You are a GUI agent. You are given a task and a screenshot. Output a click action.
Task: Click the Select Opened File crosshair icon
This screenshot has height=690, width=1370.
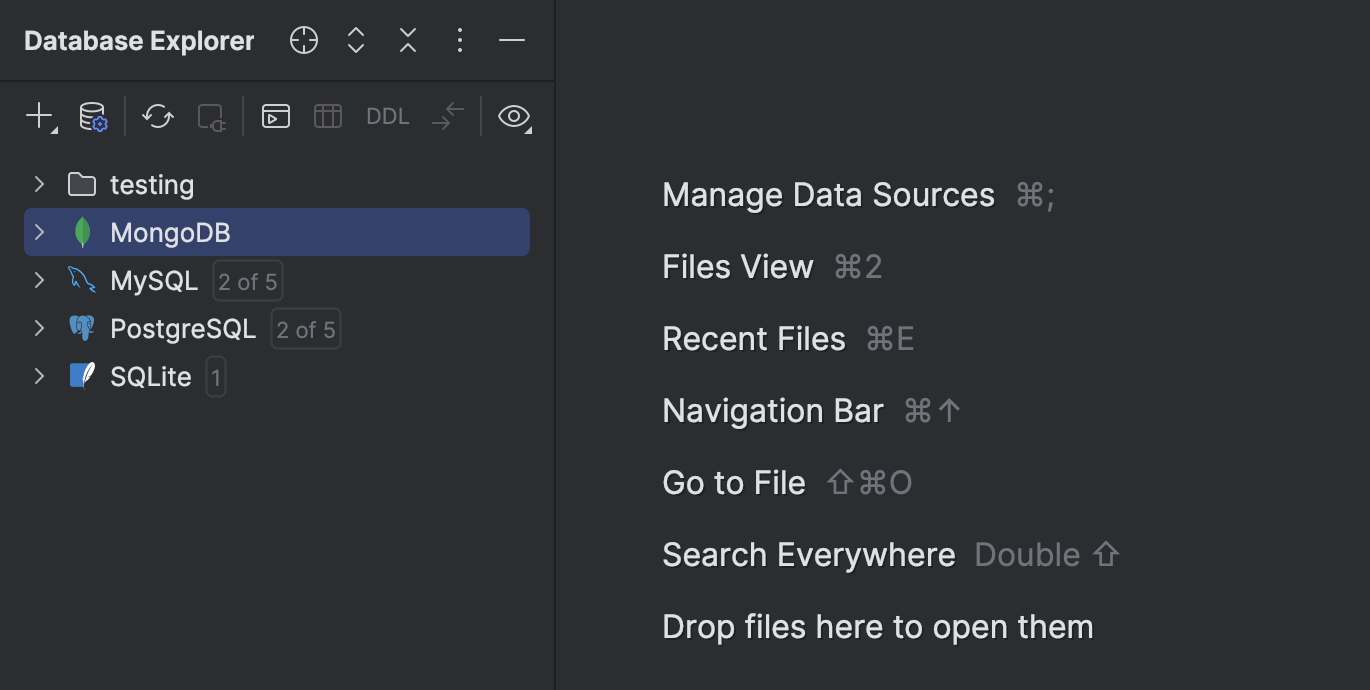(x=304, y=40)
